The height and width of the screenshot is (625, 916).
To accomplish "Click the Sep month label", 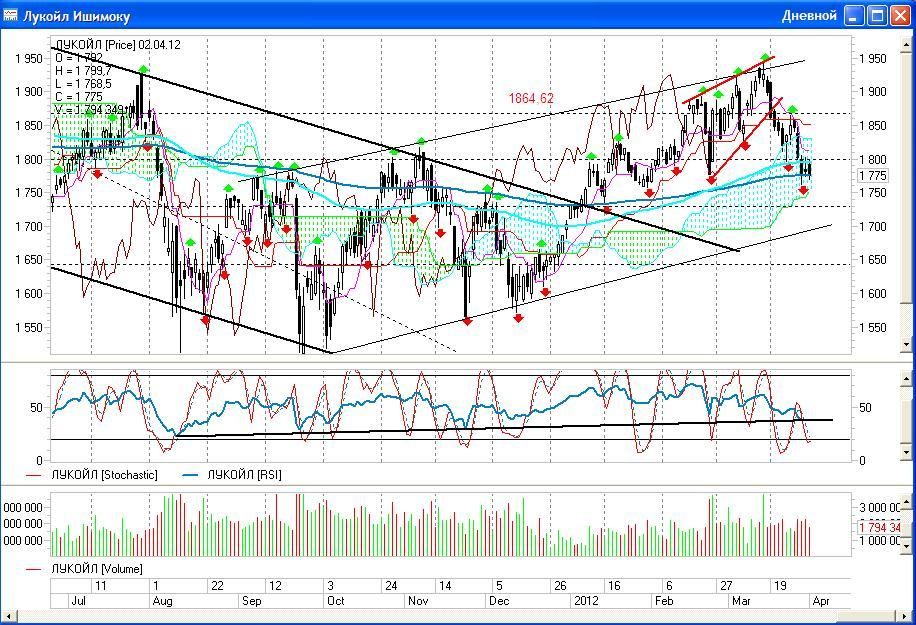I will click(x=252, y=600).
